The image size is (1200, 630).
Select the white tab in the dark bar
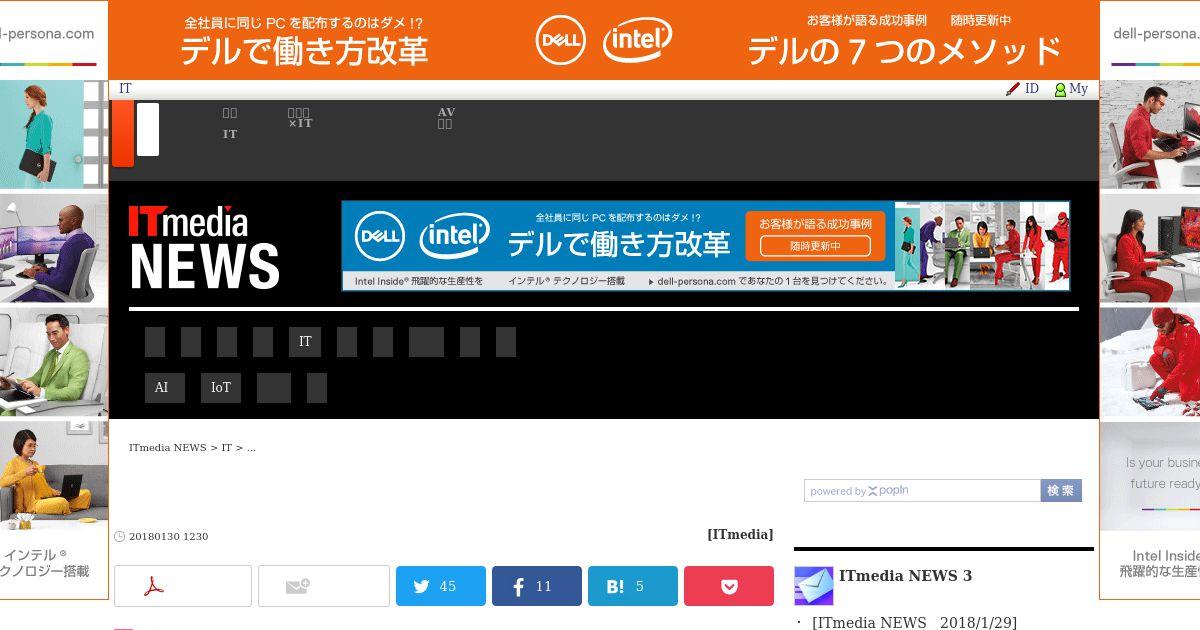[x=148, y=129]
